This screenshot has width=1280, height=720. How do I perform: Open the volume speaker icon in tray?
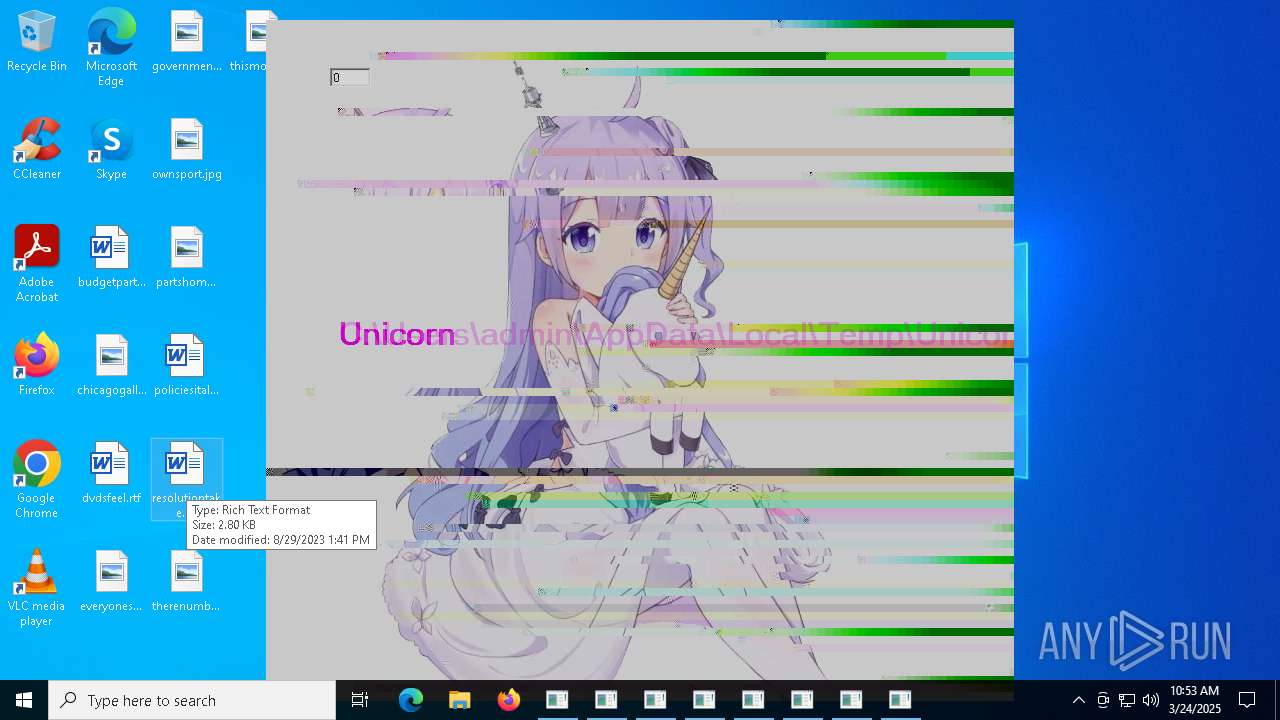pos(1151,700)
